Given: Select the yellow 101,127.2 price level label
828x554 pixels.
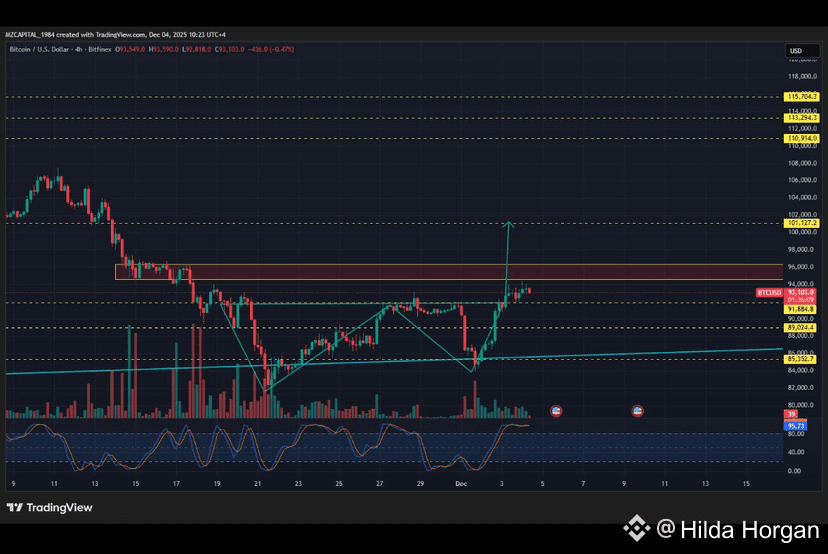Looking at the screenshot, I should [x=802, y=223].
